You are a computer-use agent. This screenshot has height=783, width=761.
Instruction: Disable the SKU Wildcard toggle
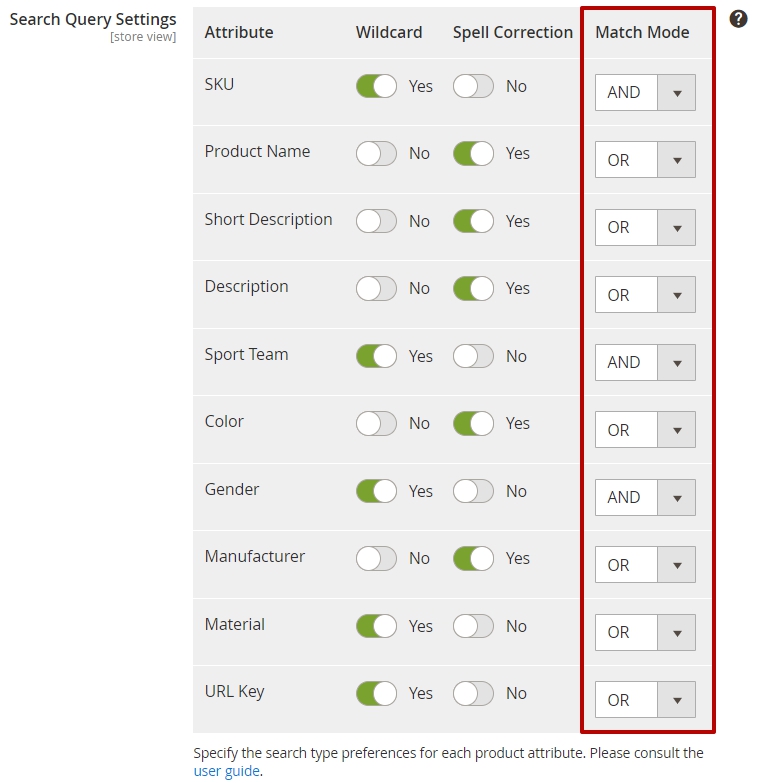pyautogui.click(x=376, y=86)
